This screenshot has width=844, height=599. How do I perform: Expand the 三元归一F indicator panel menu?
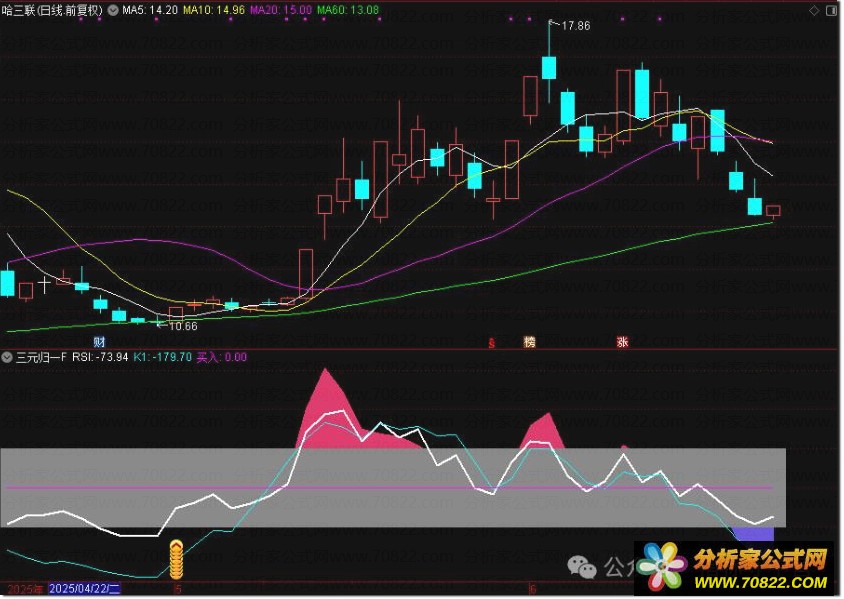[7, 357]
